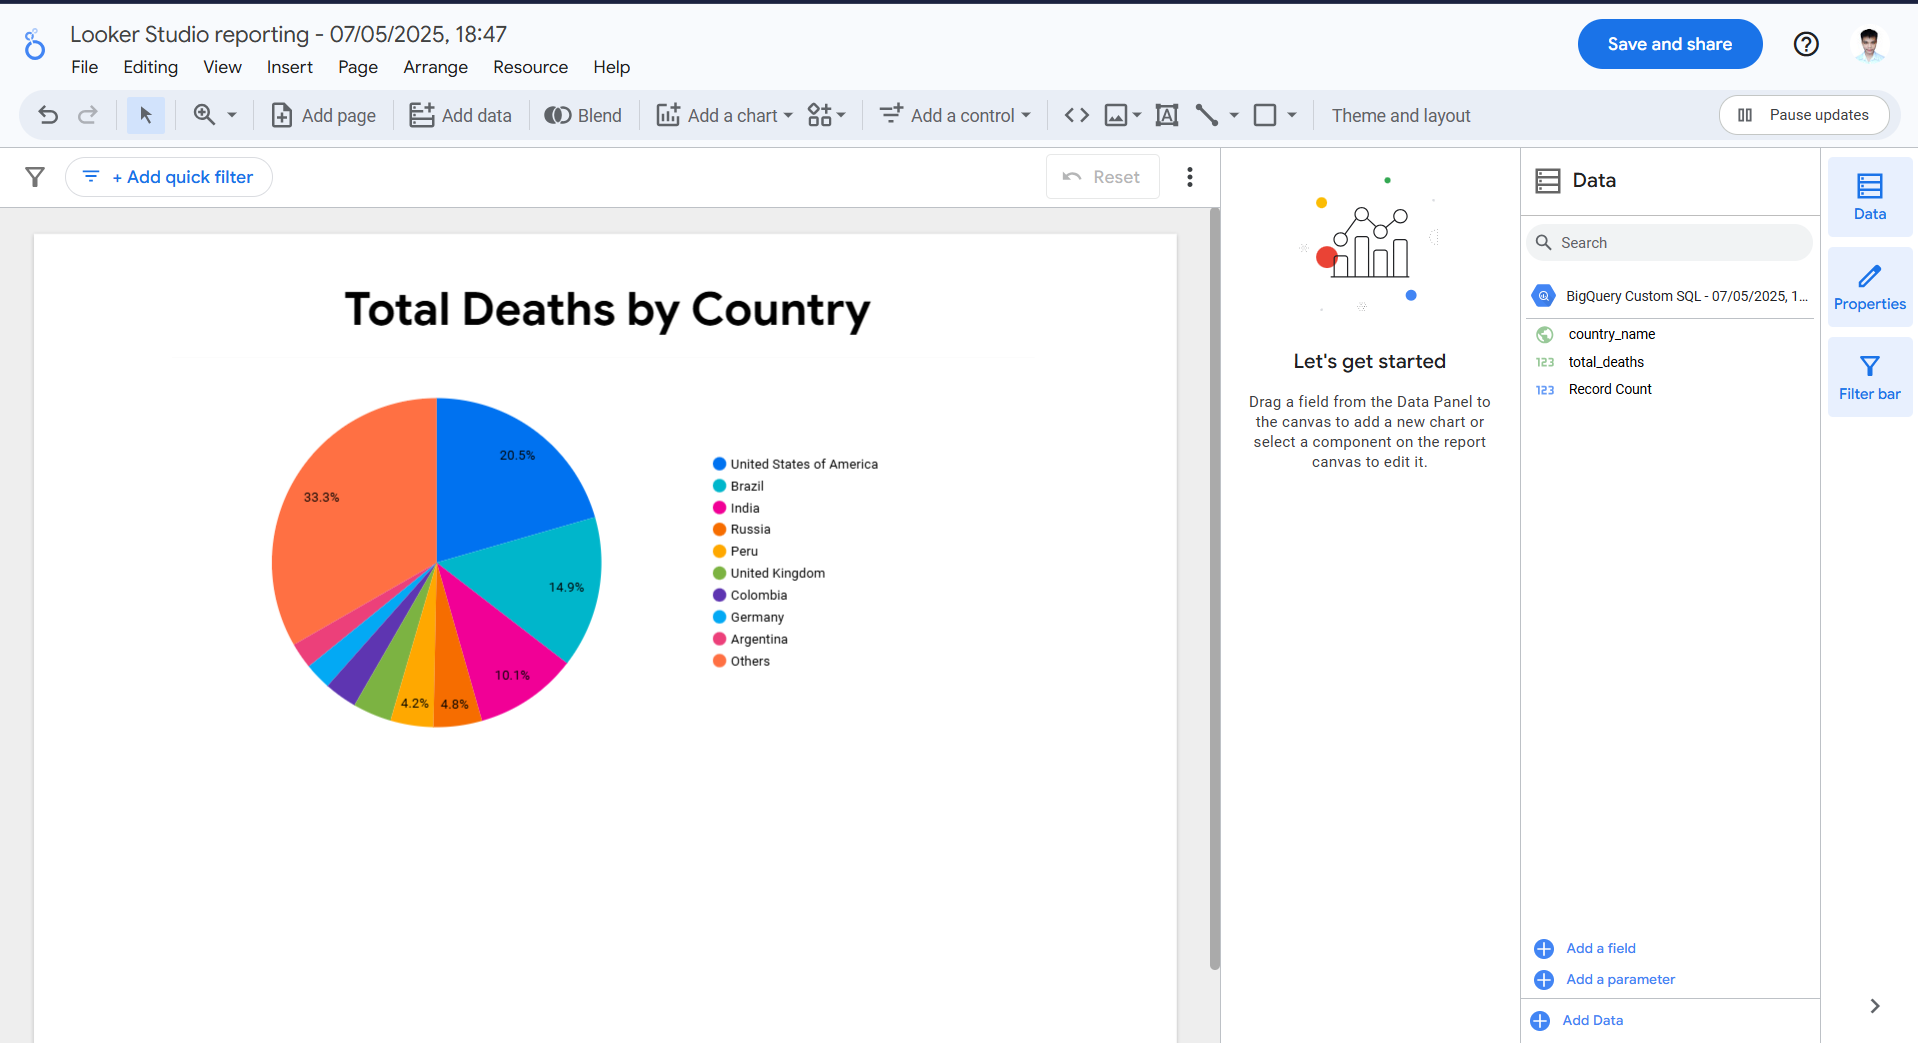Select the Filter bar panel icon

[x=1869, y=376]
